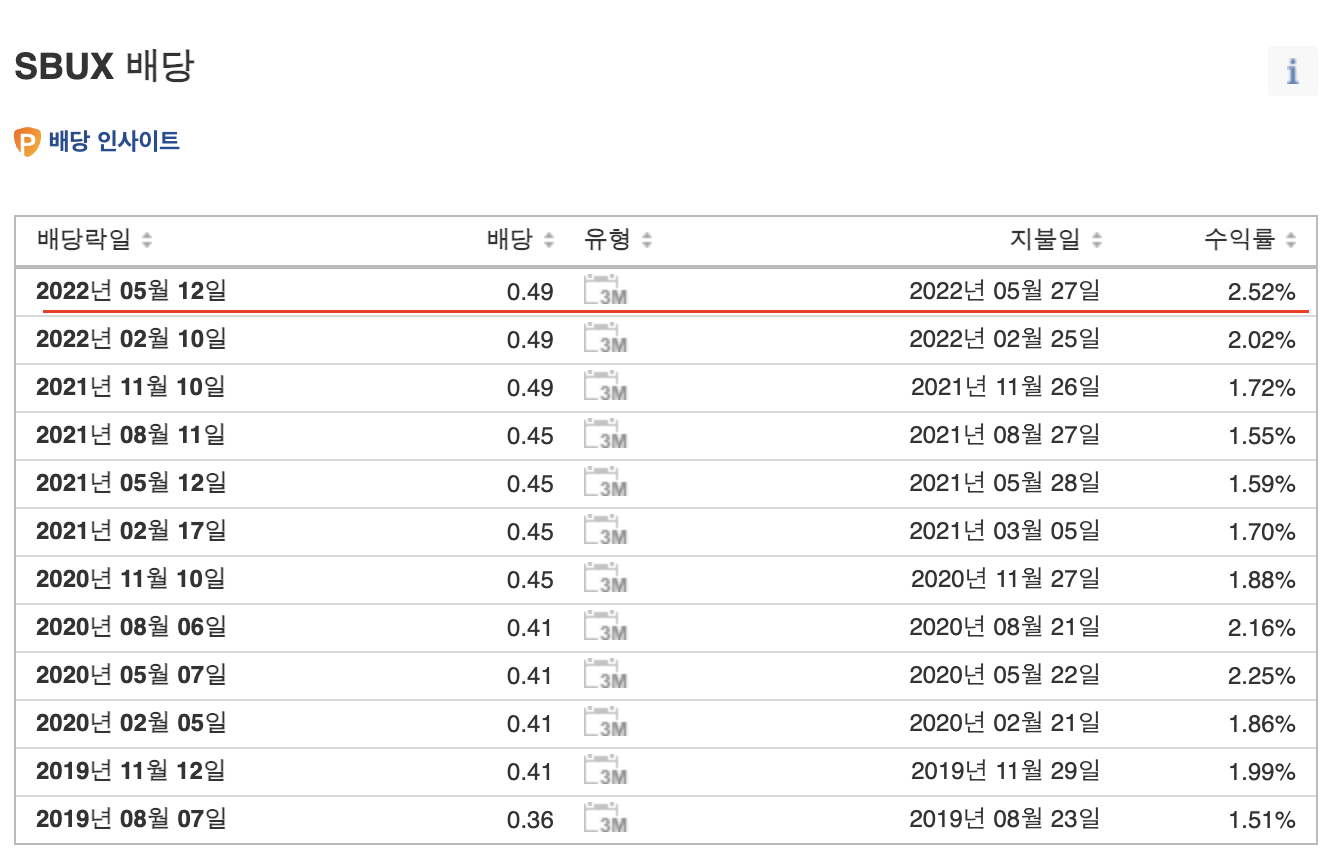Click 3M type icon in 2021년 08월 11일 row
1336x864 pixels.
click(x=606, y=435)
